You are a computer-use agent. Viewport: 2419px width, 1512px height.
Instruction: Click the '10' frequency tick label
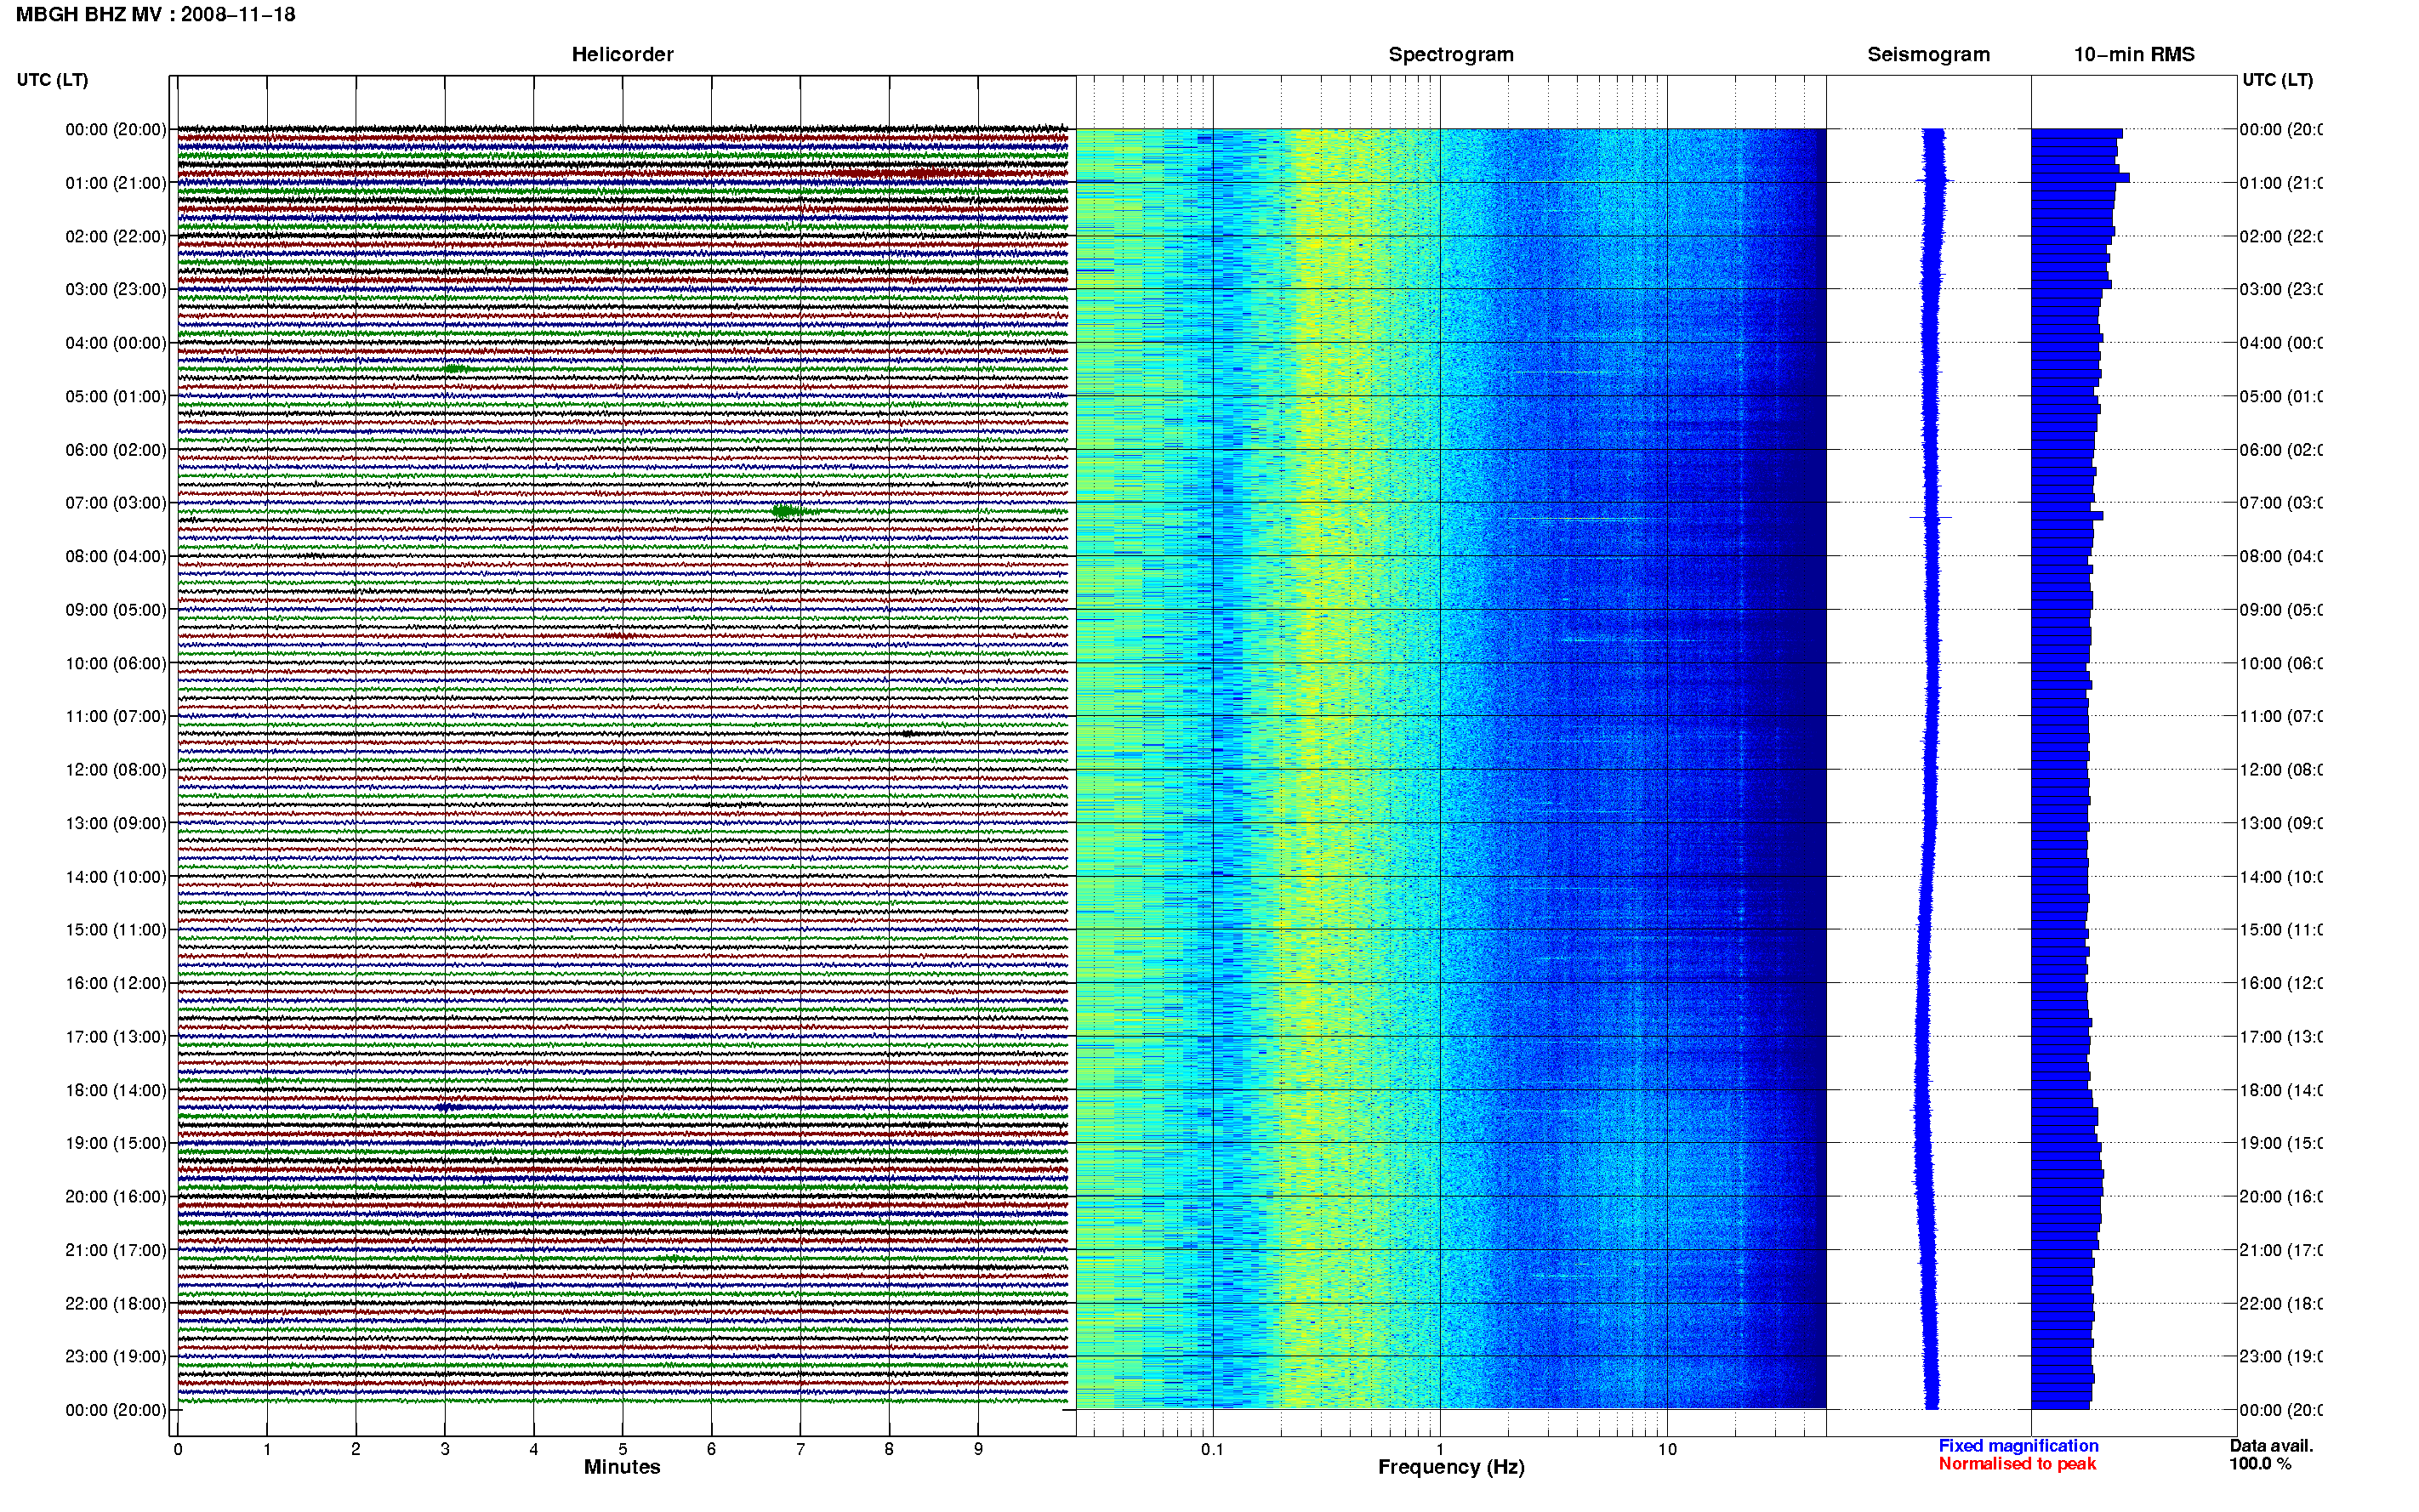1667,1449
